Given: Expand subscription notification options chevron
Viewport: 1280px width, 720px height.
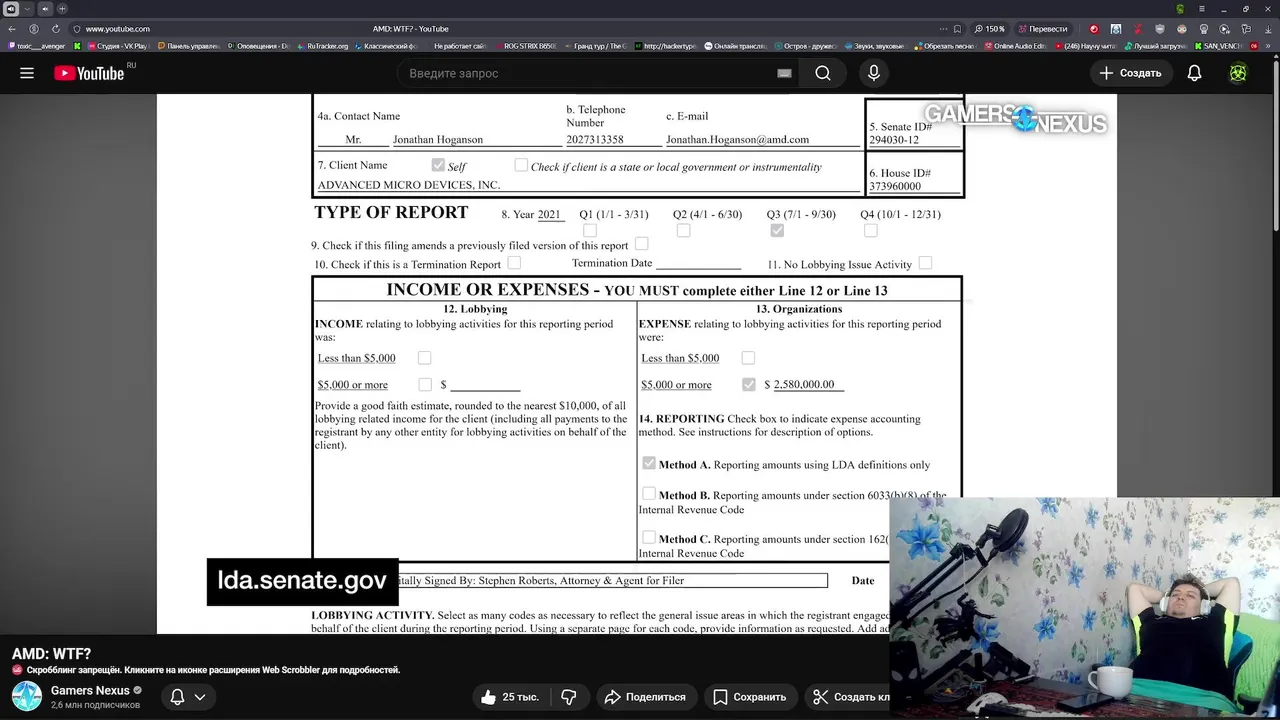Looking at the screenshot, I should point(200,697).
